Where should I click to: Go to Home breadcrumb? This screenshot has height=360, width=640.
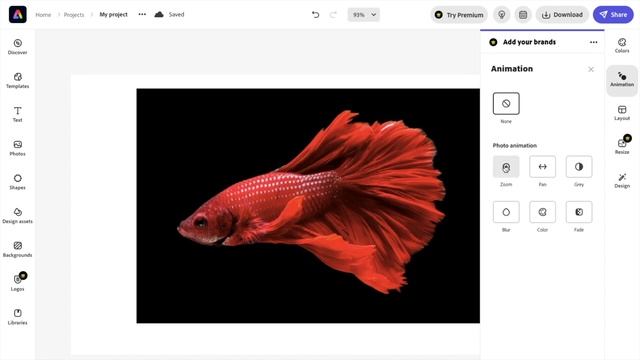coord(43,15)
